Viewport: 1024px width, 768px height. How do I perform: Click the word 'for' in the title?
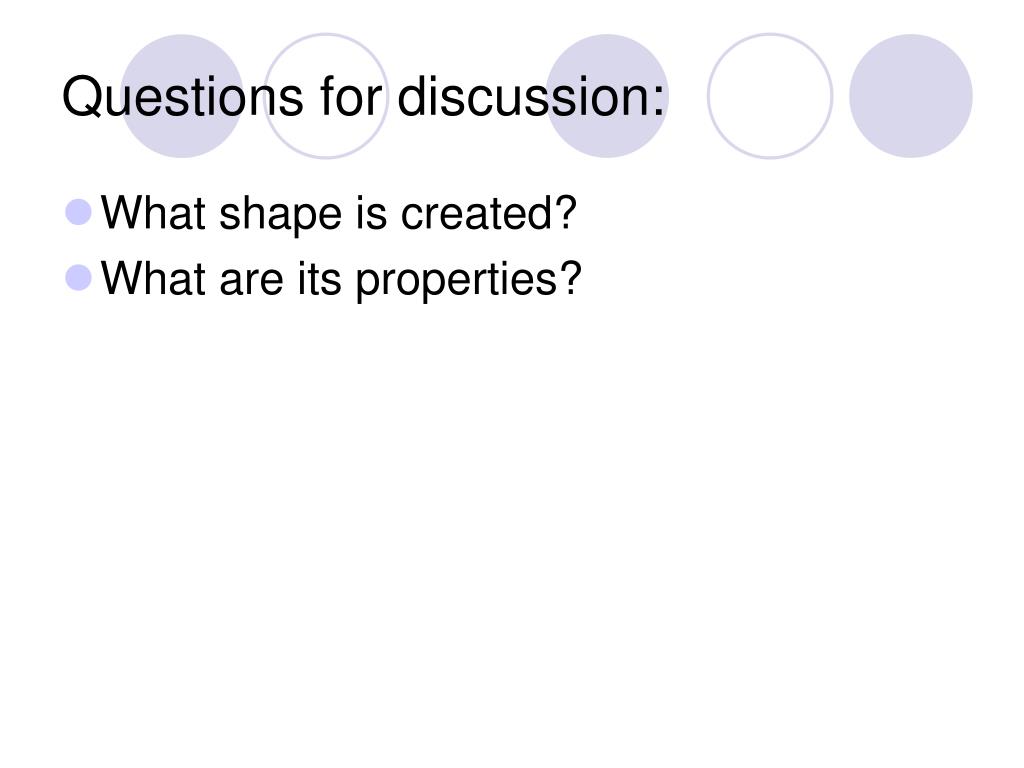point(351,96)
